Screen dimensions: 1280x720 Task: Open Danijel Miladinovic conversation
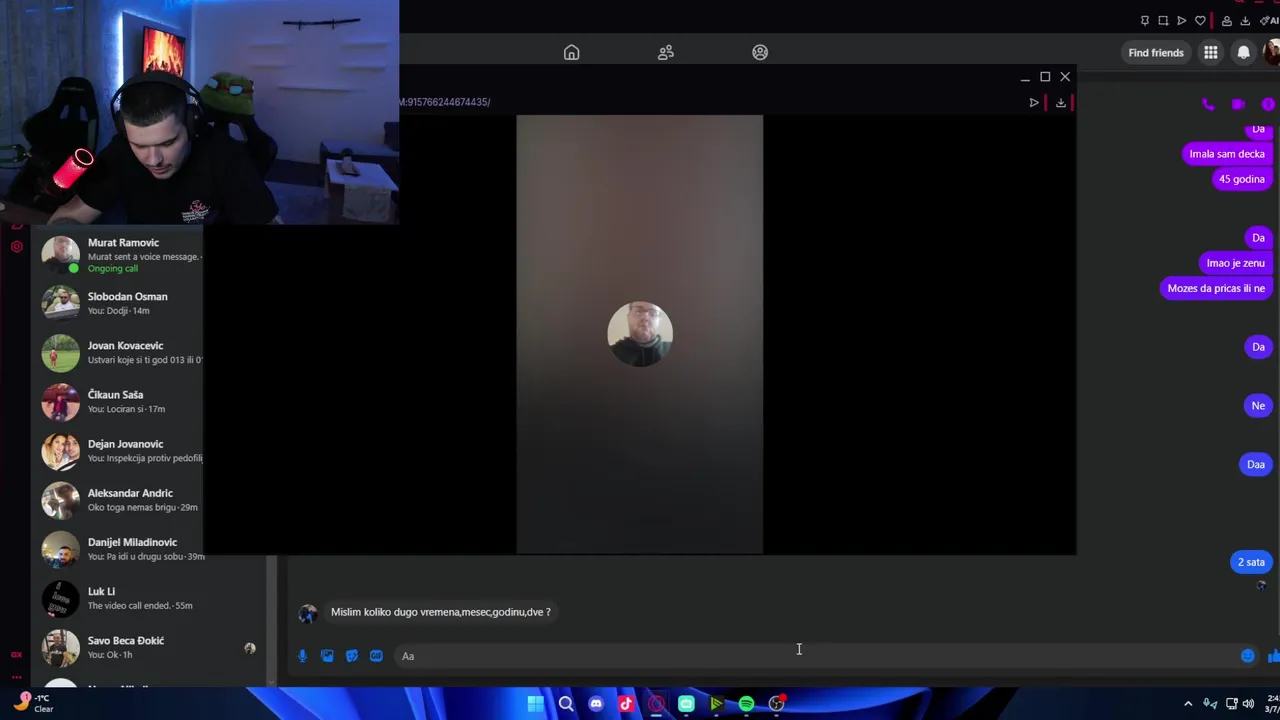coord(120,548)
